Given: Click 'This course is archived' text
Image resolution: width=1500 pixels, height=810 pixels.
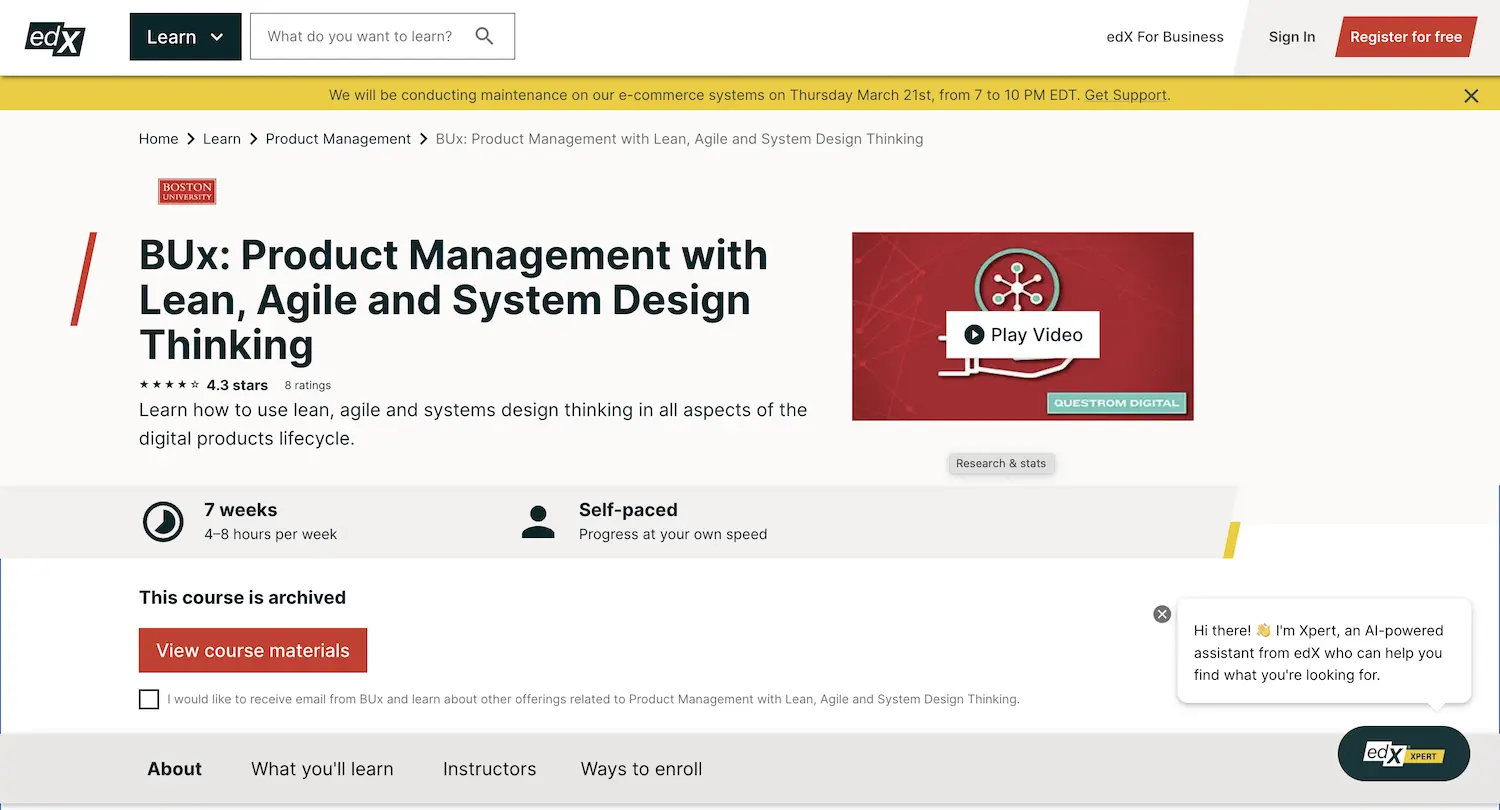Looking at the screenshot, I should [242, 597].
